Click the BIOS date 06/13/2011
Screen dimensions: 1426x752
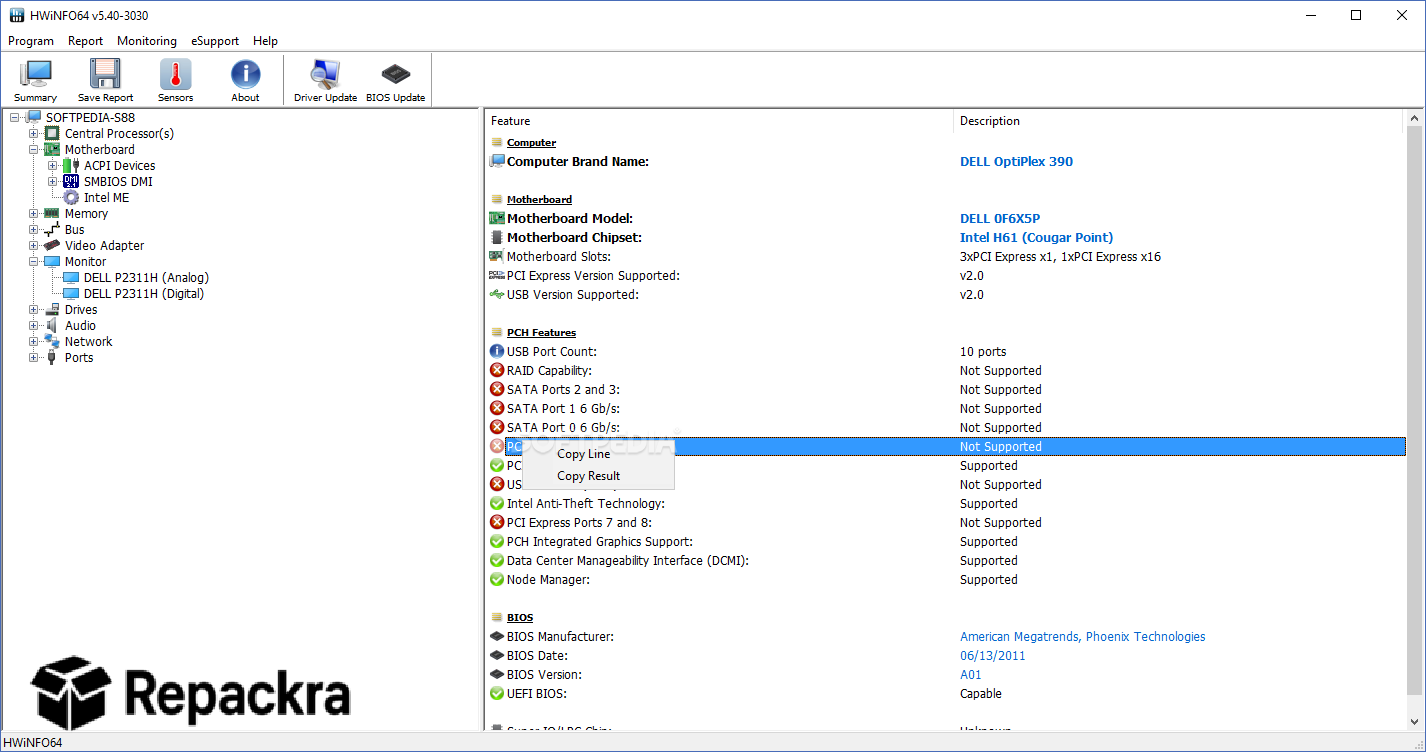pos(992,656)
